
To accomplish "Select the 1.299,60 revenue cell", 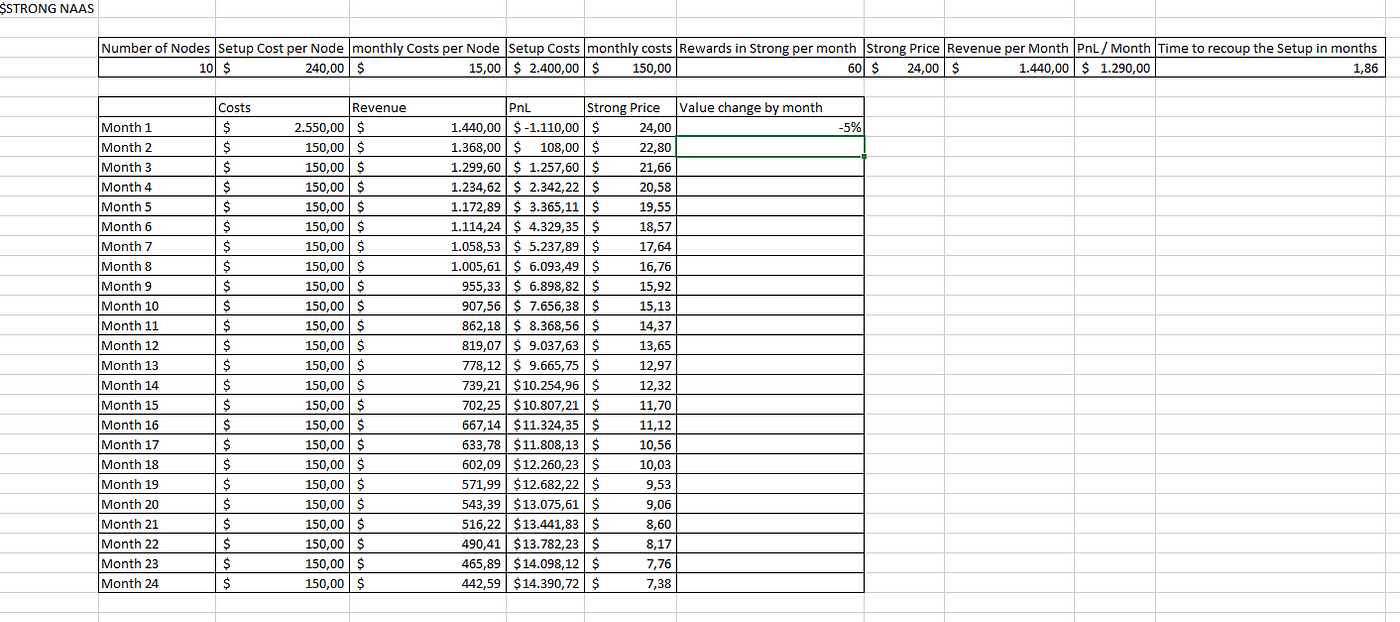I will (x=427, y=167).
